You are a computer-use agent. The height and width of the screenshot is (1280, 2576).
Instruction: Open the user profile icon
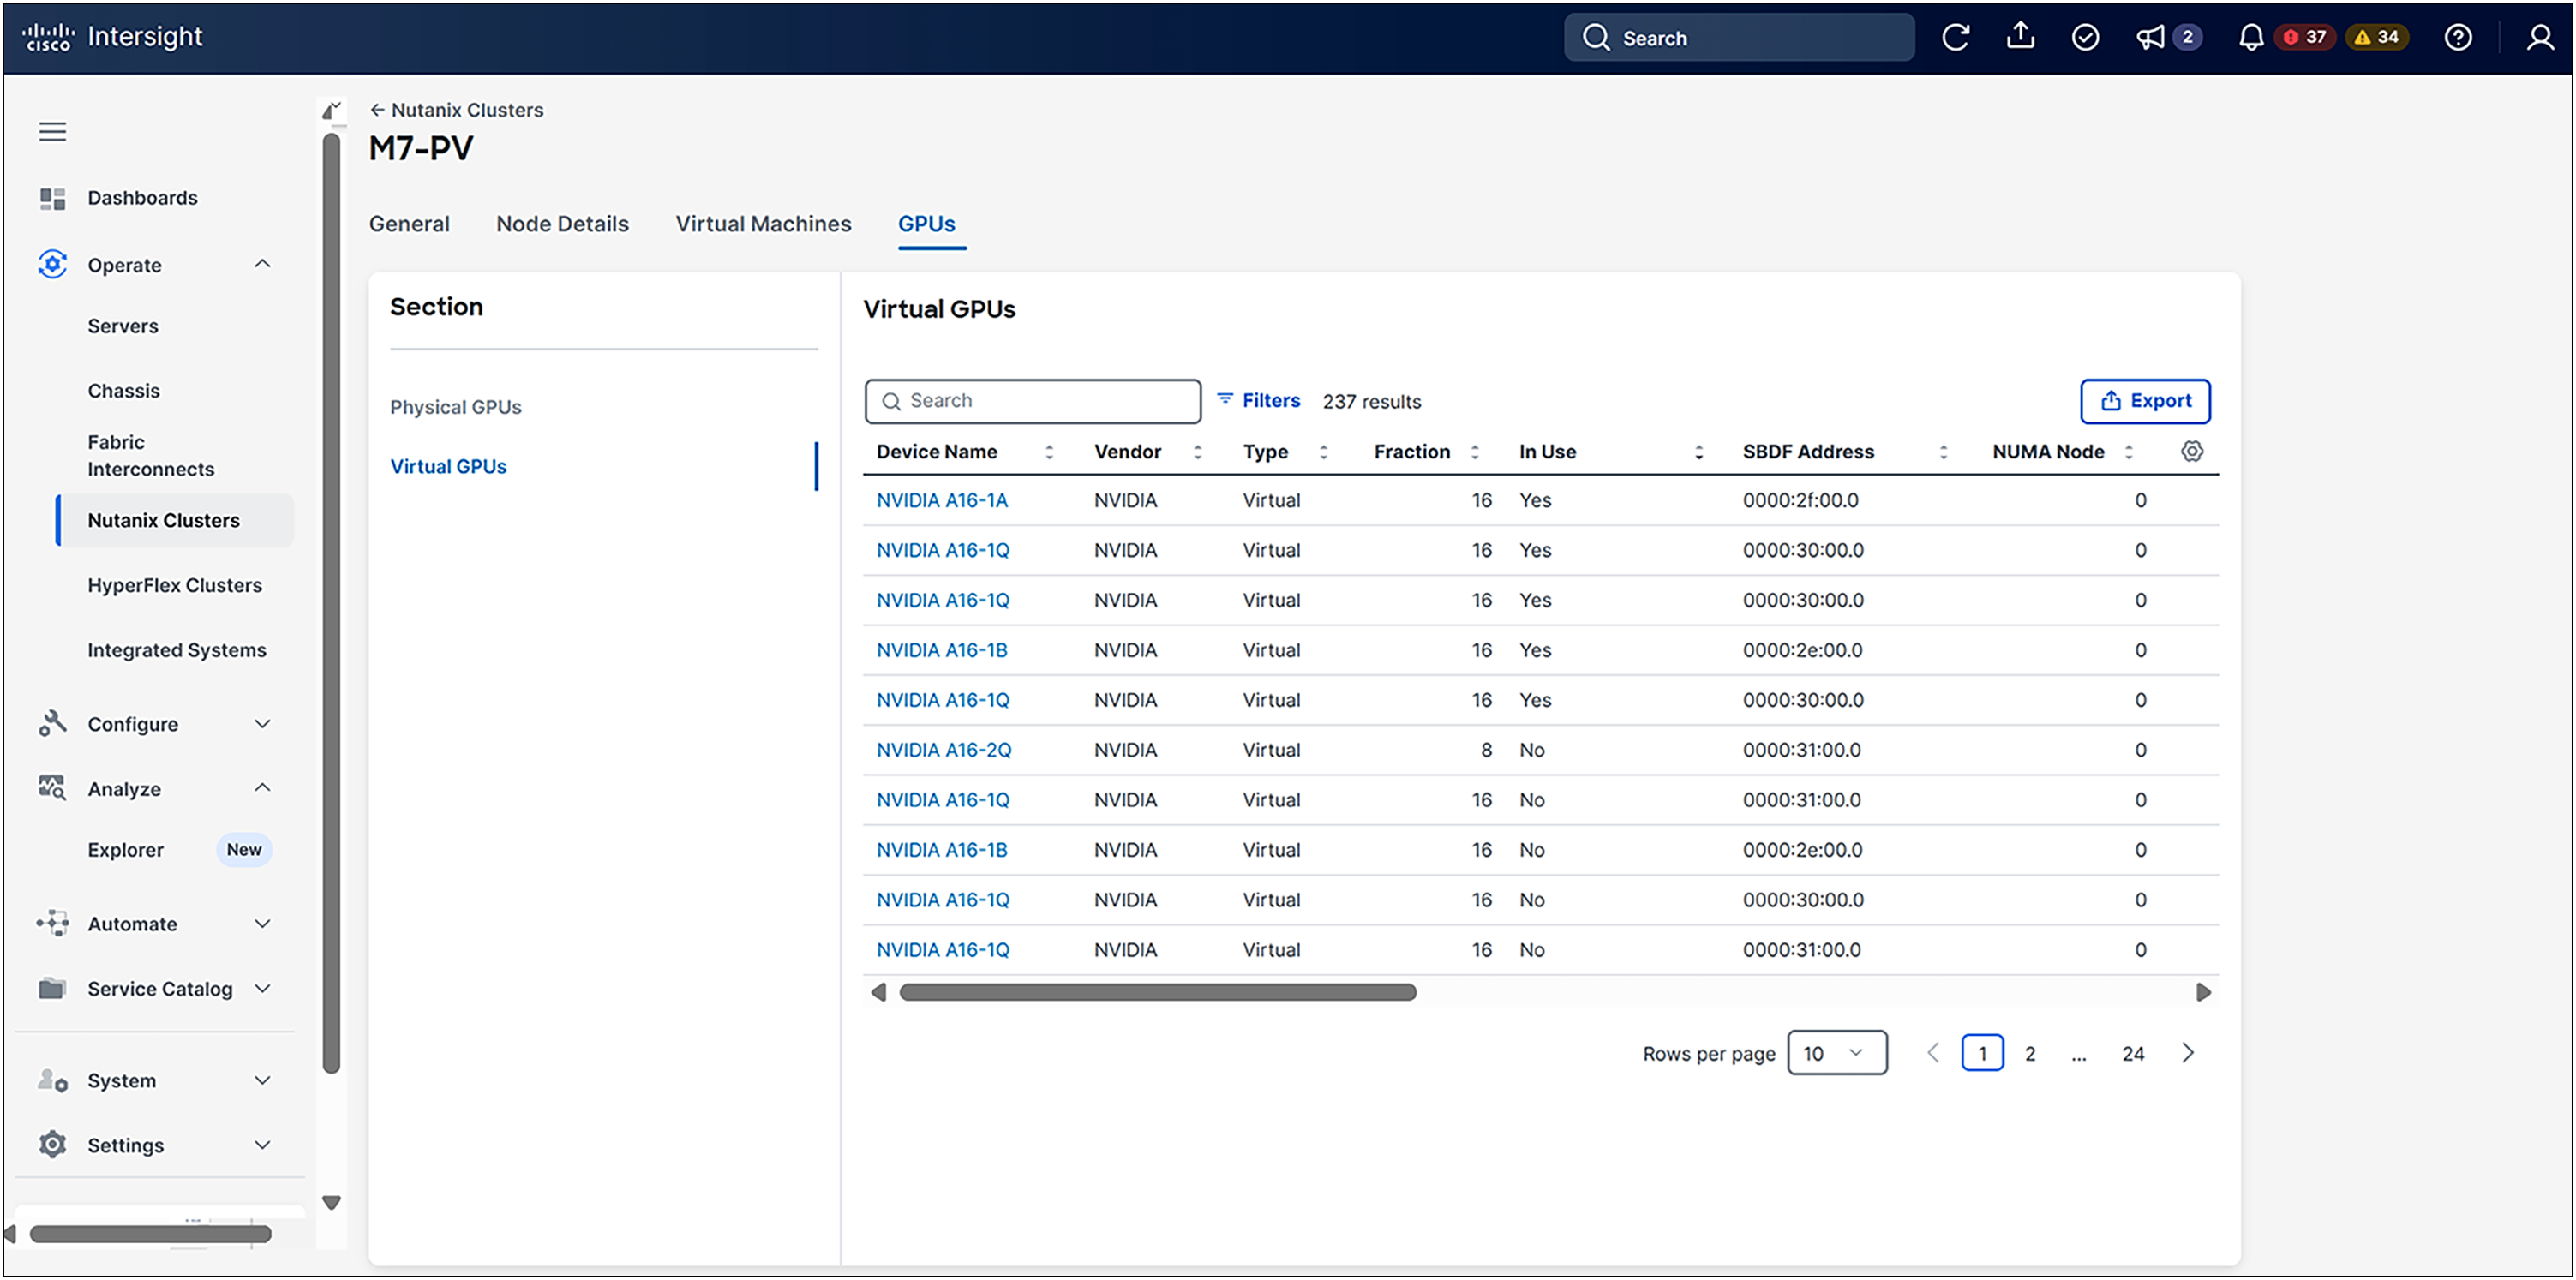coord(2540,38)
